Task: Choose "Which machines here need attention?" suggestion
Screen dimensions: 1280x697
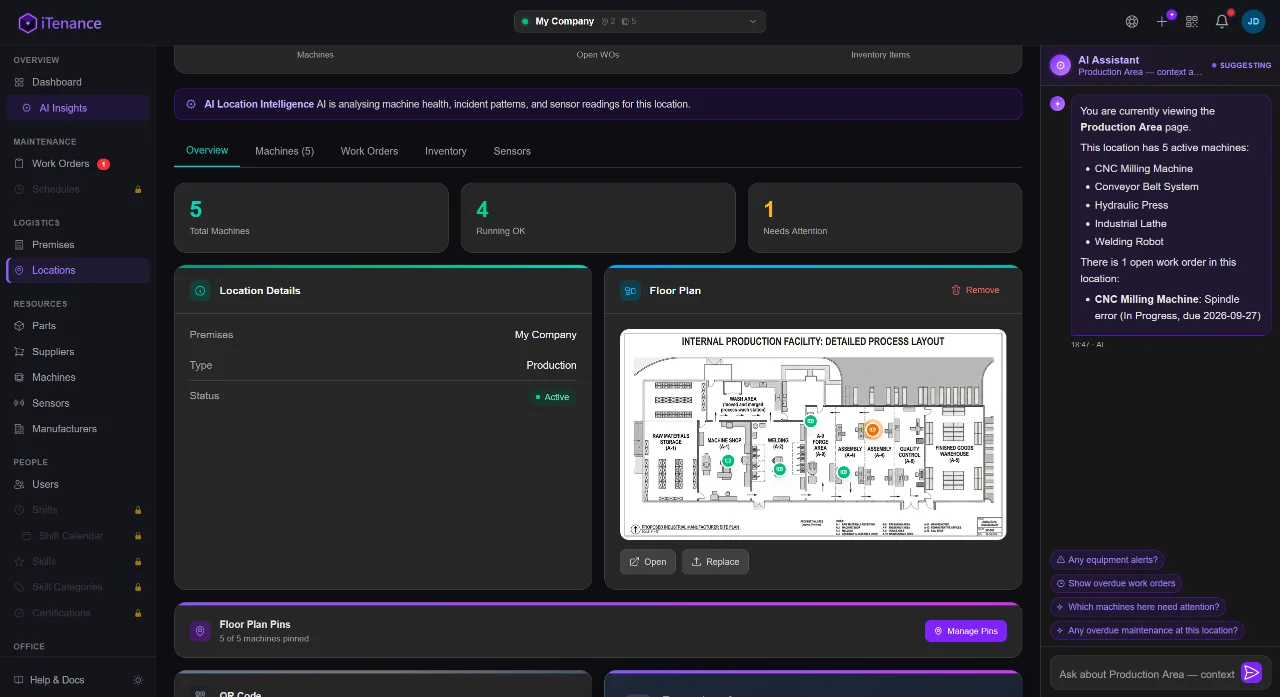Action: coord(1138,607)
